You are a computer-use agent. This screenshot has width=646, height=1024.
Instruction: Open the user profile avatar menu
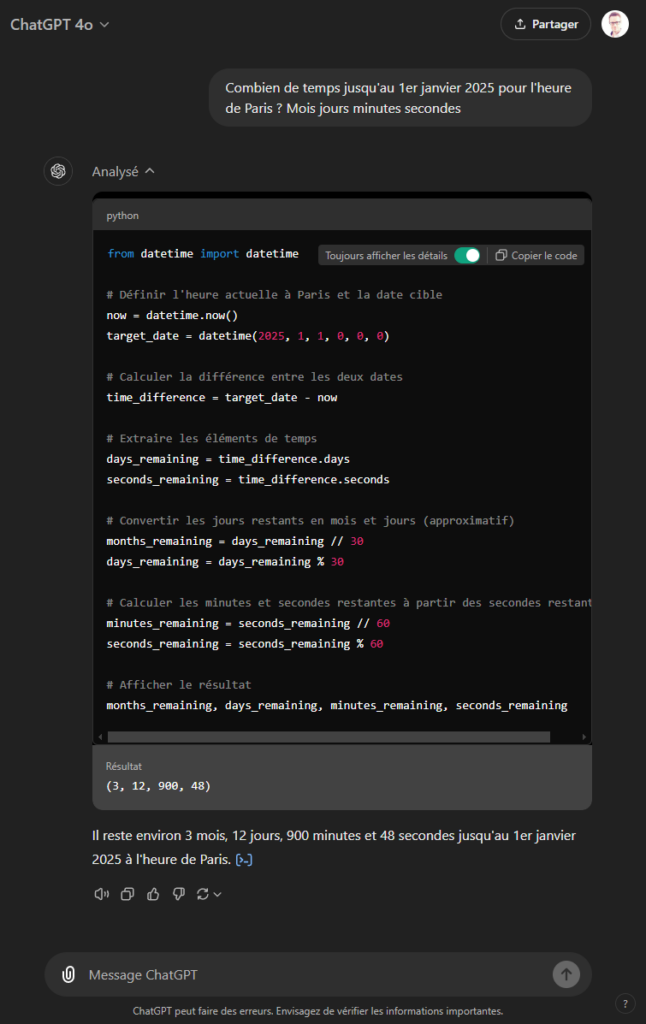615,24
